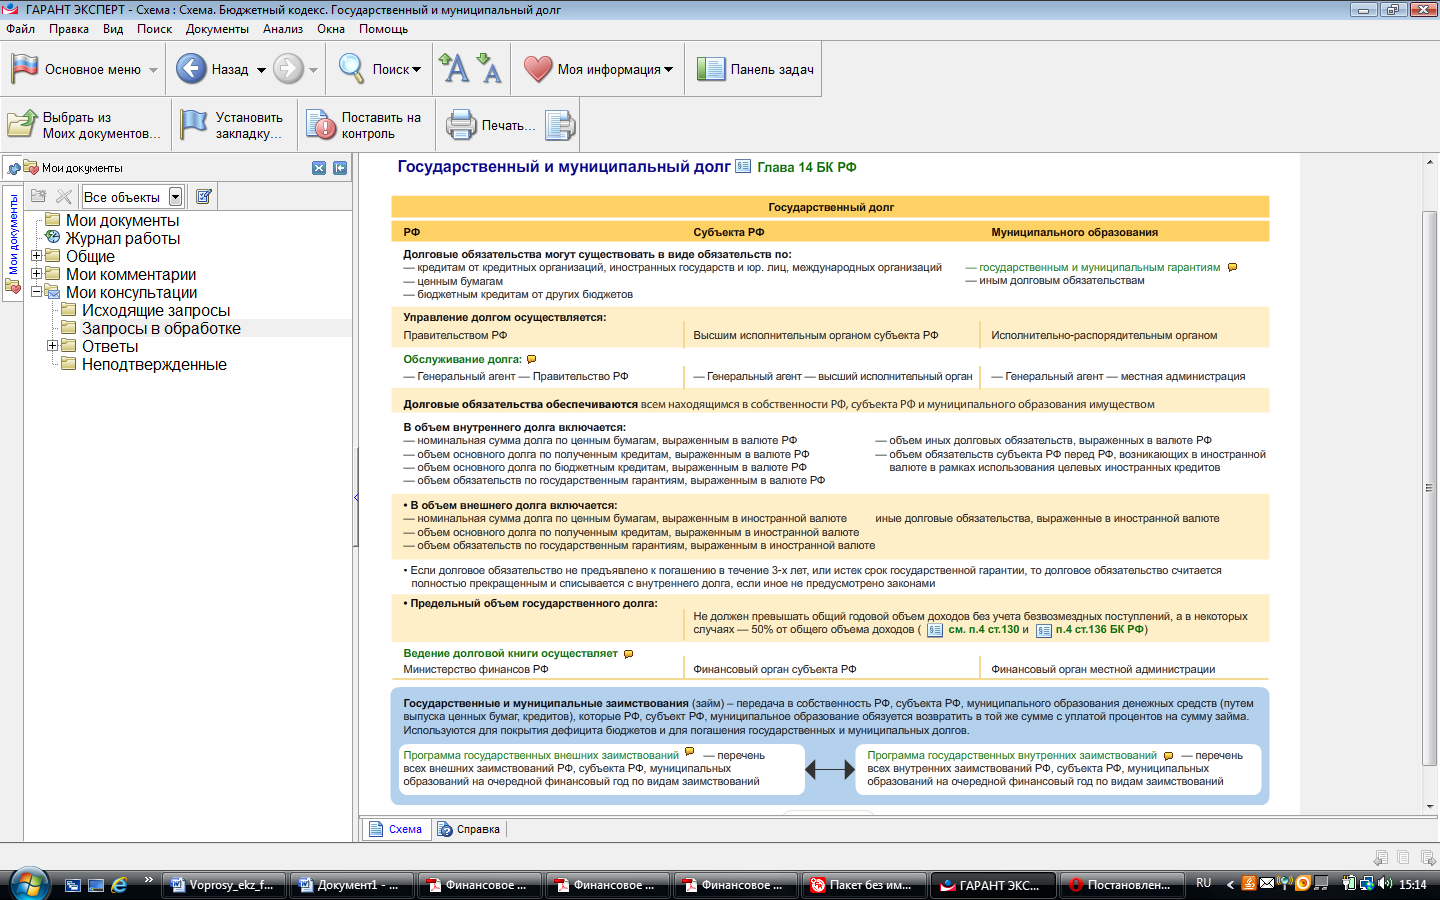The image size is (1440, 900).
Task: Collapse the Мои консультации node
Action: [36, 292]
